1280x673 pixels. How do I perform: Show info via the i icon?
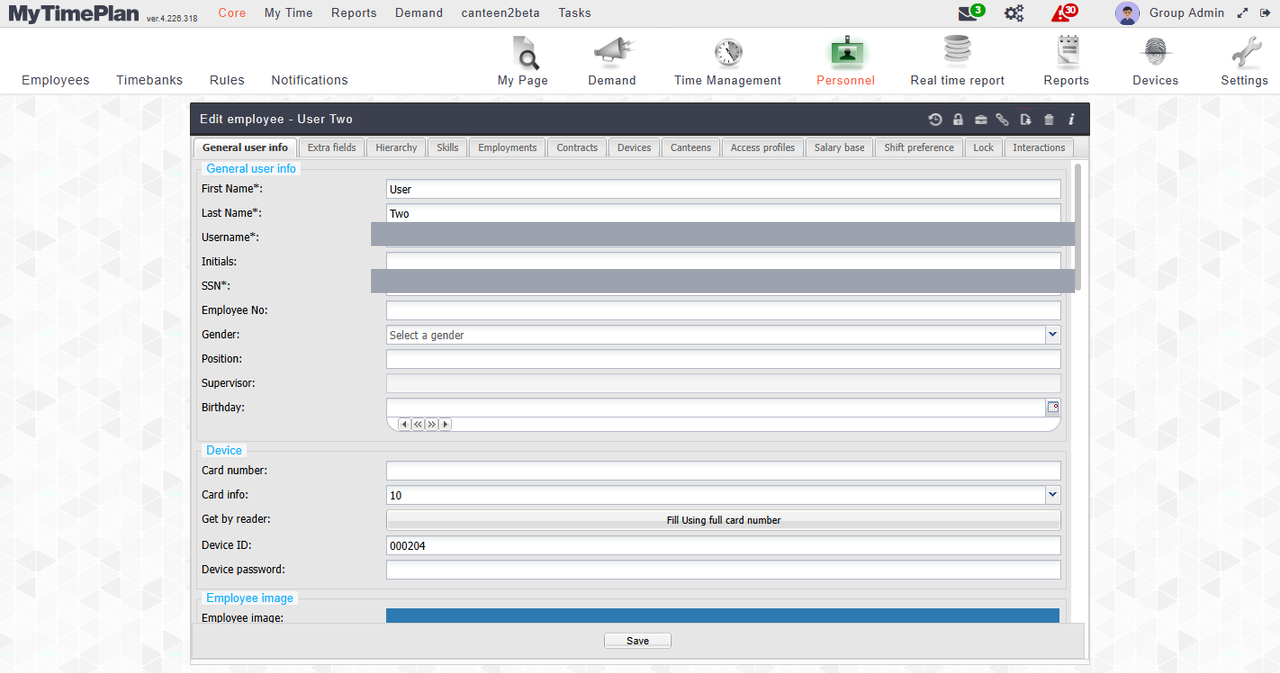pyautogui.click(x=1071, y=119)
